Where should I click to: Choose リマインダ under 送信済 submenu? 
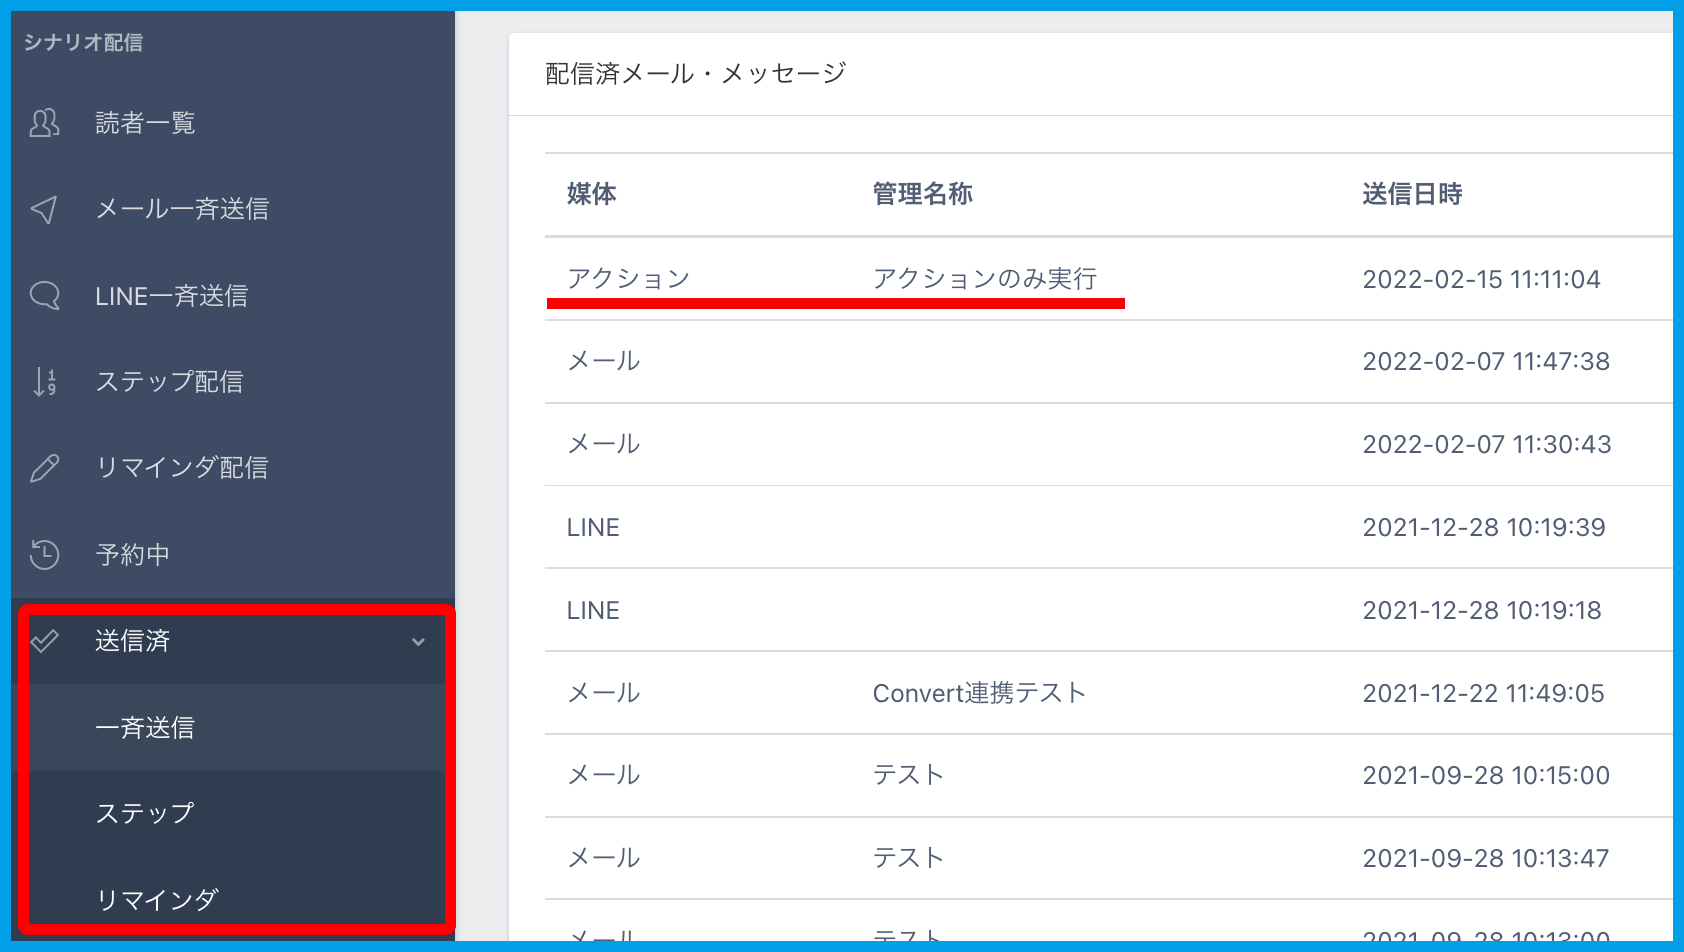click(157, 899)
